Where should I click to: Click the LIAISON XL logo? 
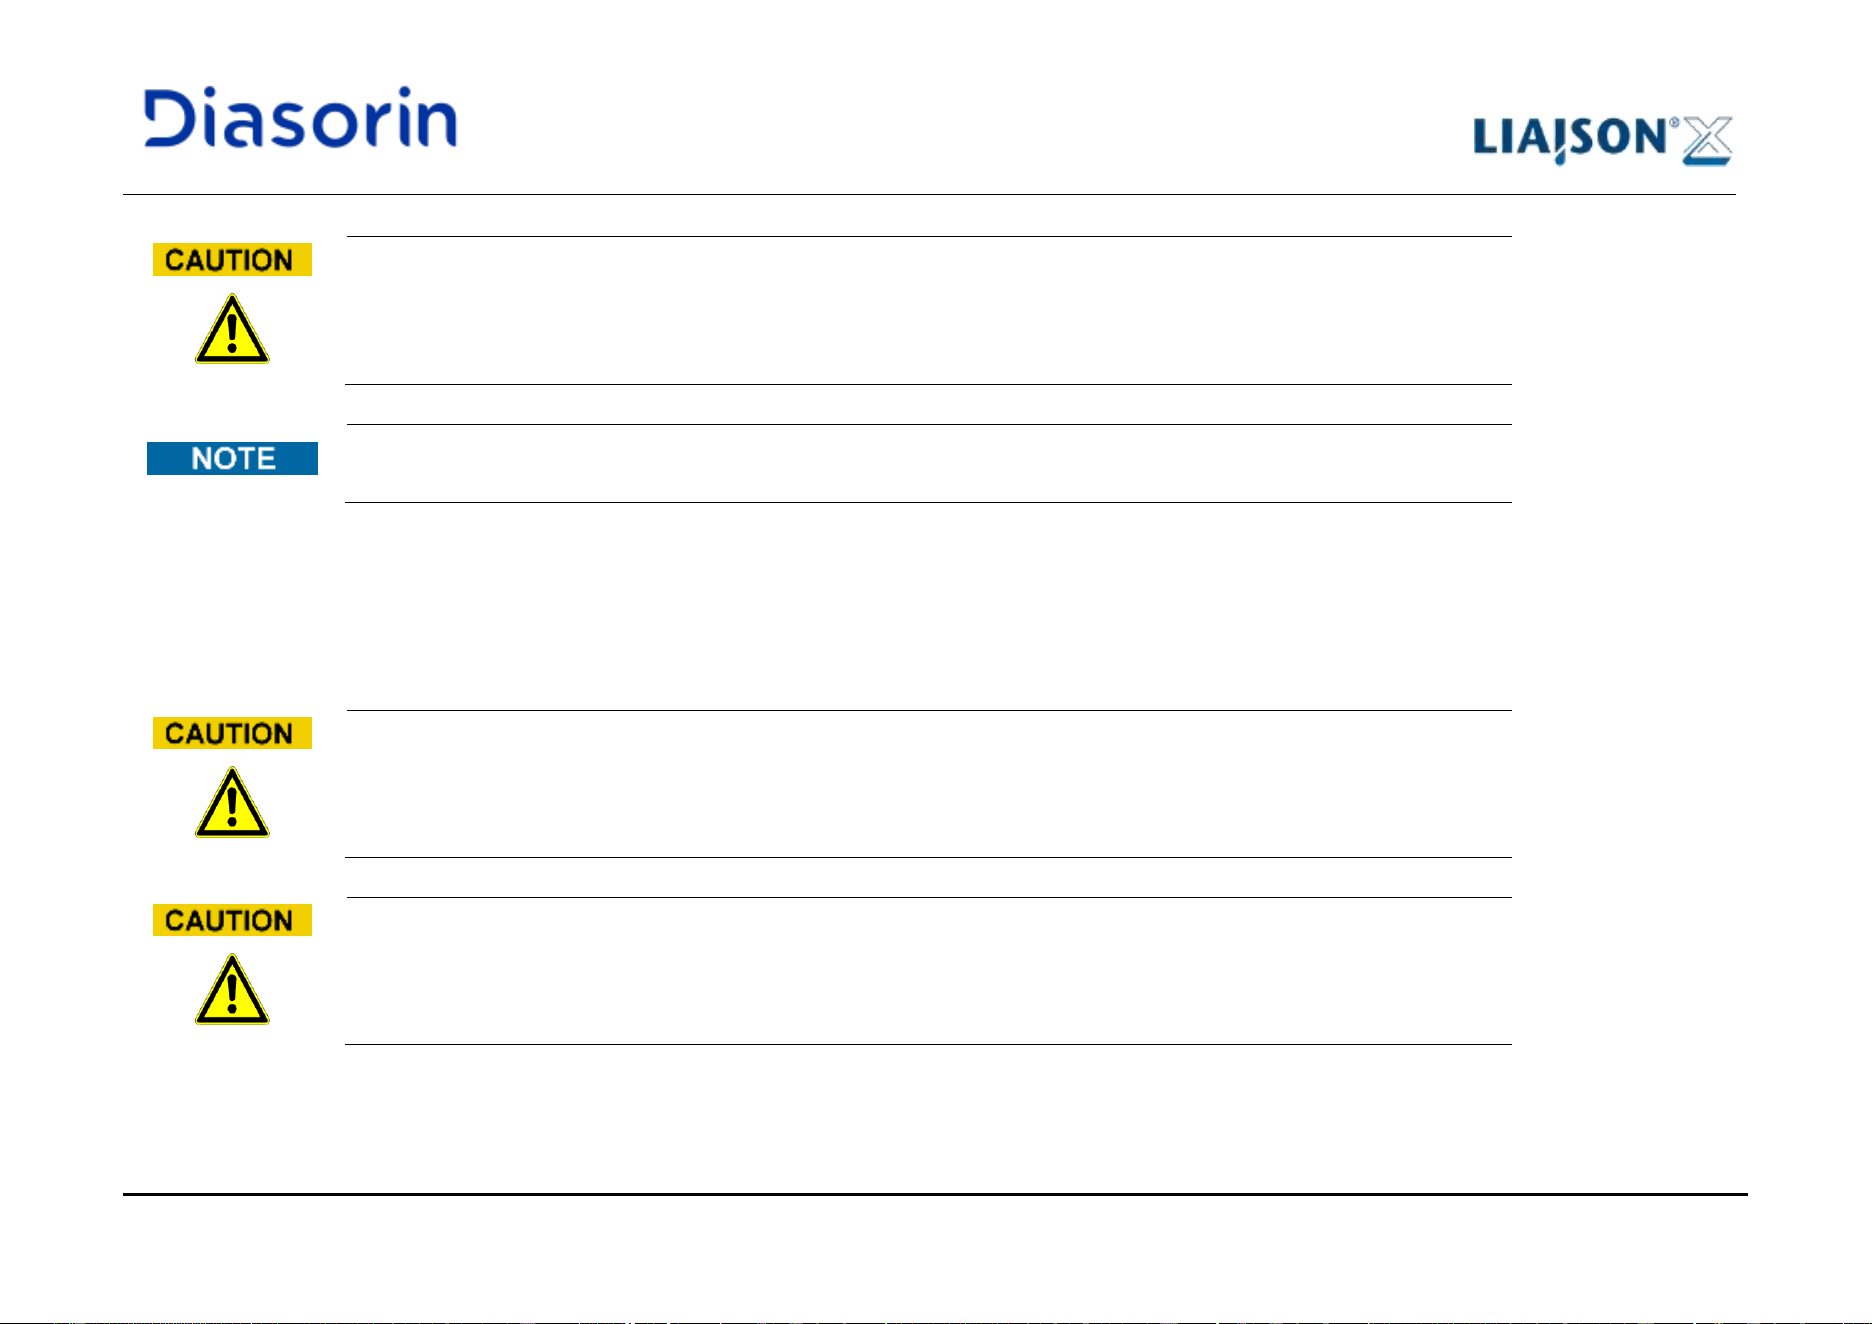tap(1602, 140)
